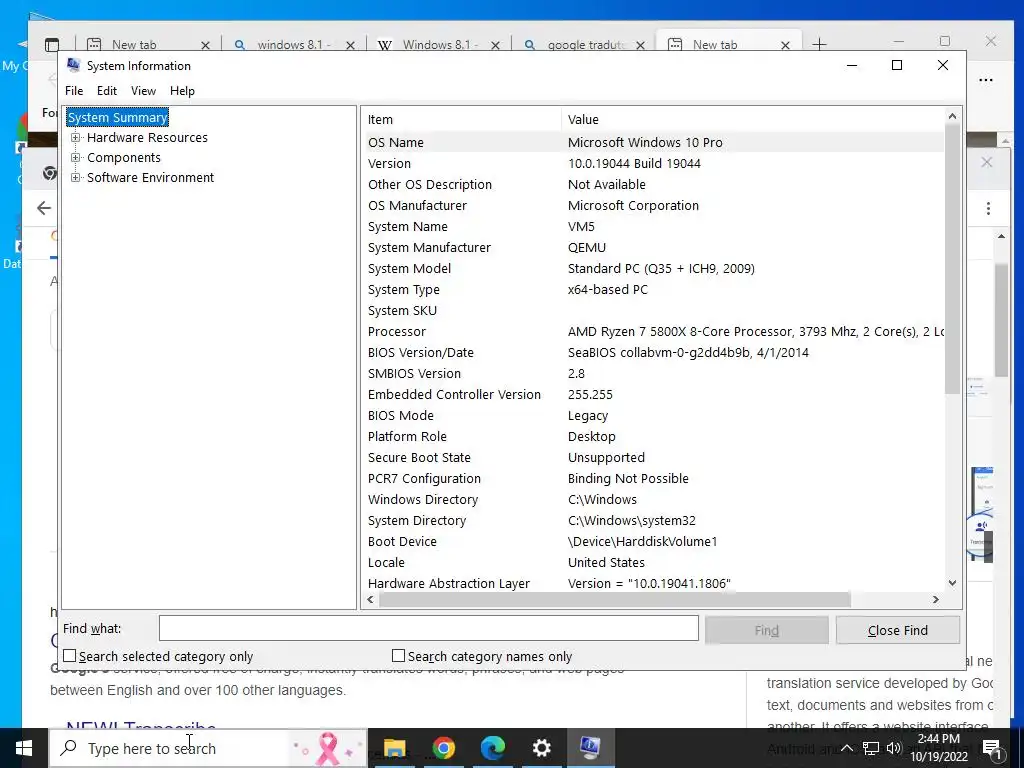Open Chrome's vertical three-dots menu

click(x=988, y=208)
